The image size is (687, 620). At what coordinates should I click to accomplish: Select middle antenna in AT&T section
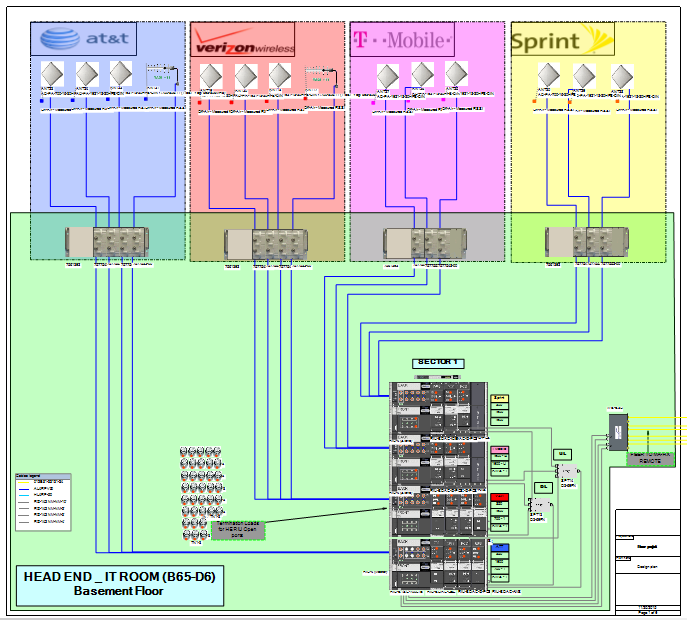point(87,74)
